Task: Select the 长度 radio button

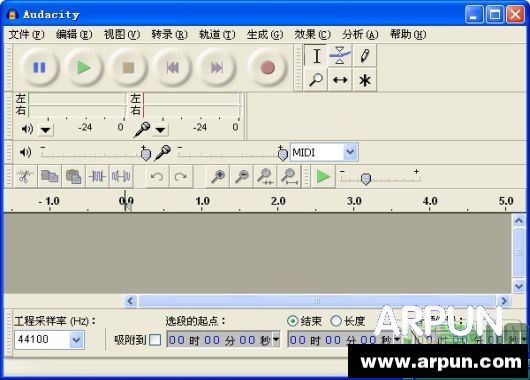Action: [x=336, y=321]
